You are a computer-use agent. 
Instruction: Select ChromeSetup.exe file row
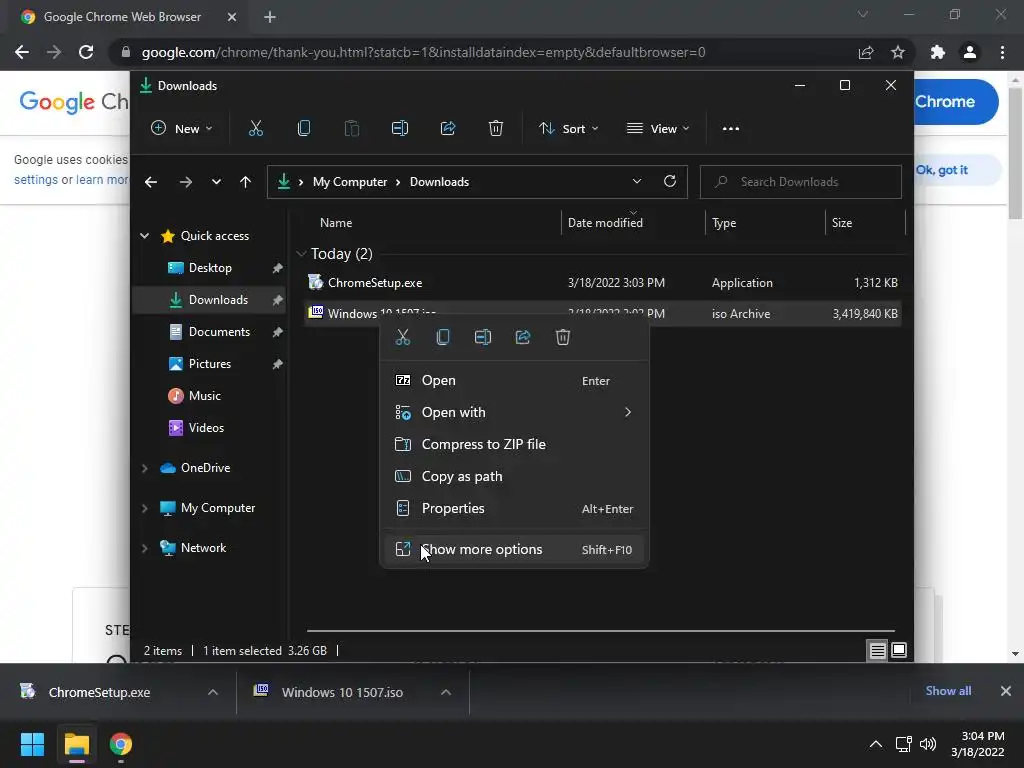[x=603, y=283]
